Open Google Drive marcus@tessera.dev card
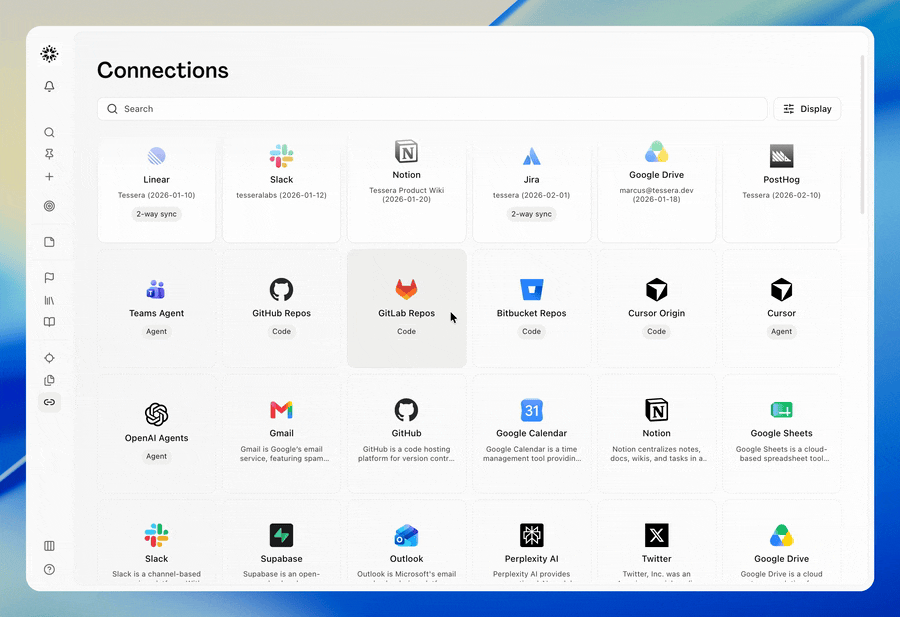 pyautogui.click(x=657, y=189)
